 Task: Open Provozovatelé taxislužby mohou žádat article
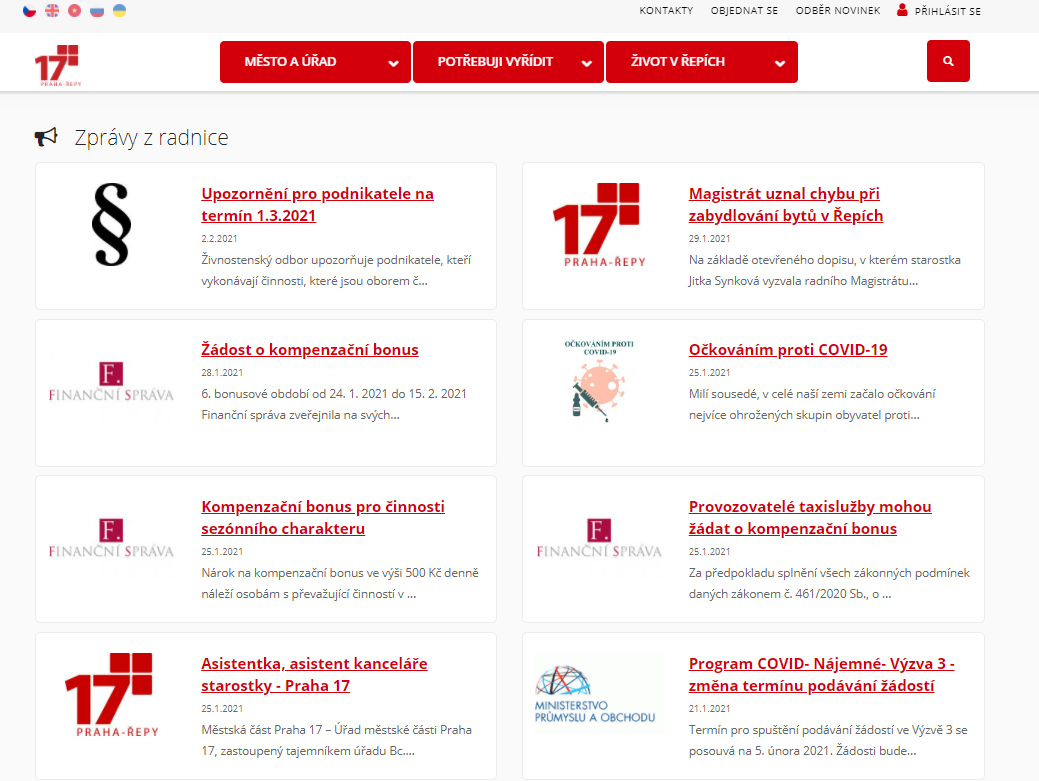[810, 517]
